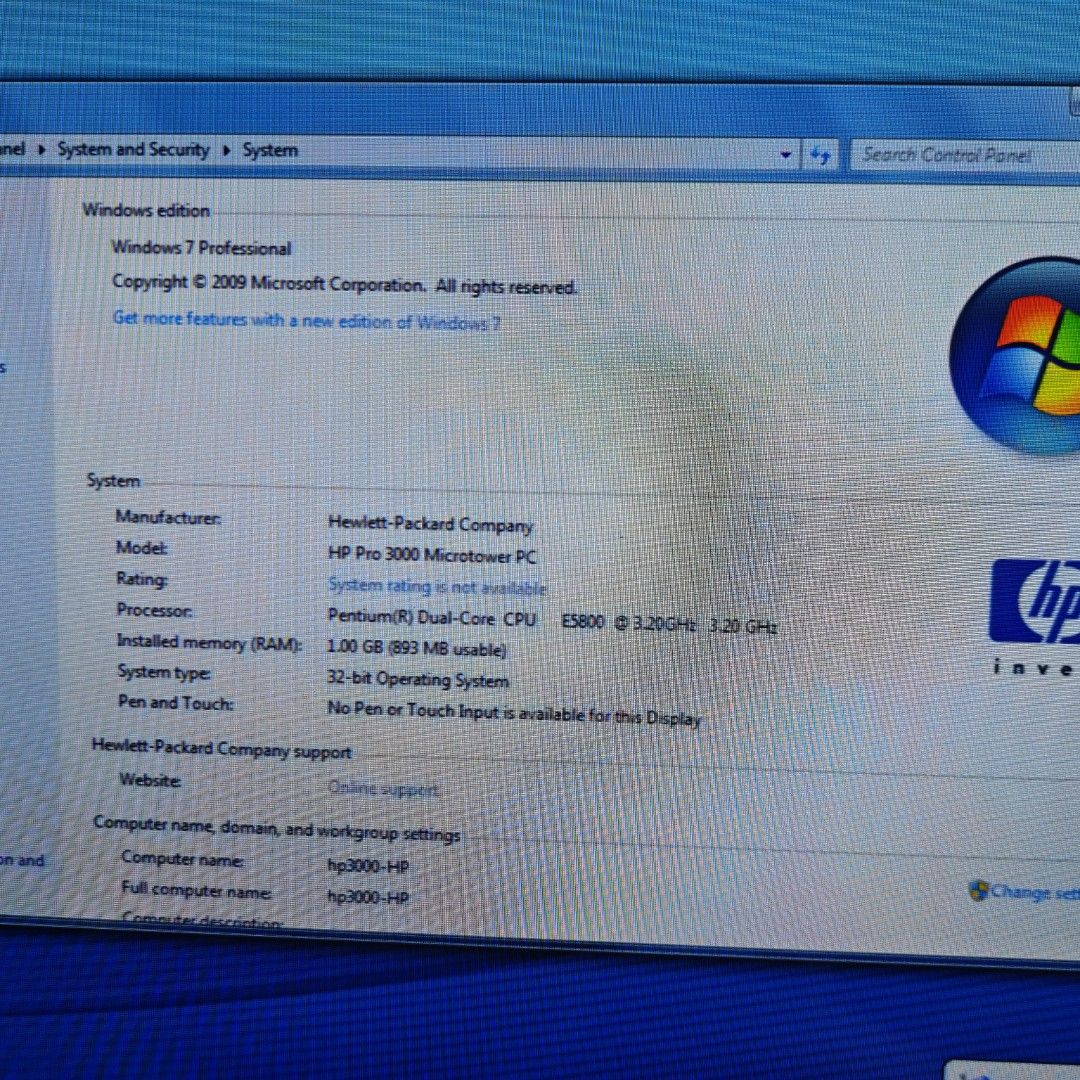Select Hewlett-Packard Company manufacturer value
1080x1080 pixels.
coord(430,524)
